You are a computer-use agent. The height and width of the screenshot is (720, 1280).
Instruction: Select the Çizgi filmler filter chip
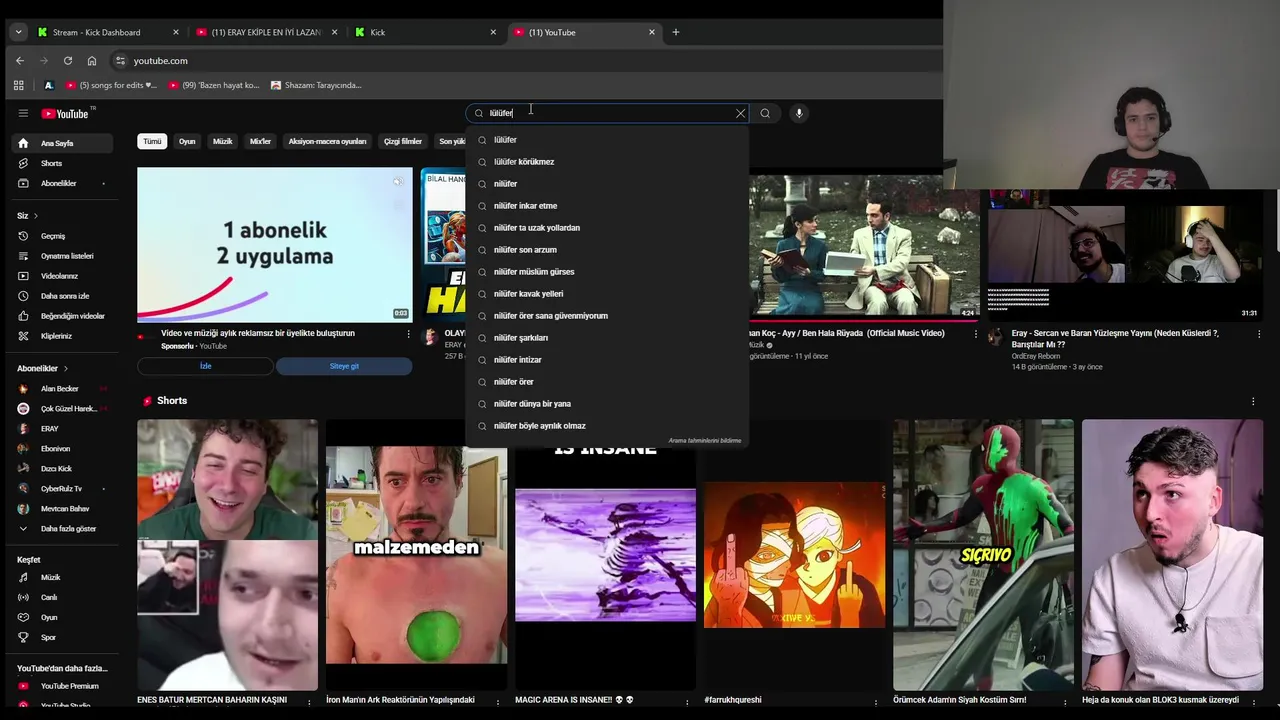[x=403, y=141]
